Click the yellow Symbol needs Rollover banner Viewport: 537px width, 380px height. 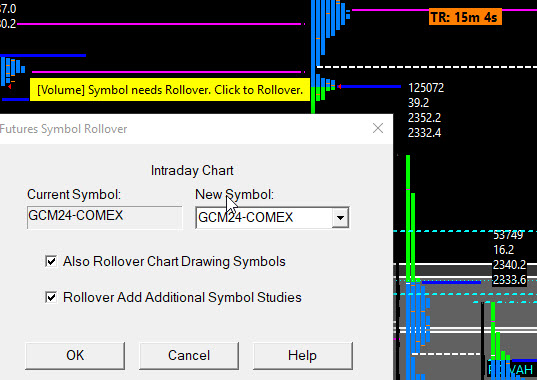[170, 90]
